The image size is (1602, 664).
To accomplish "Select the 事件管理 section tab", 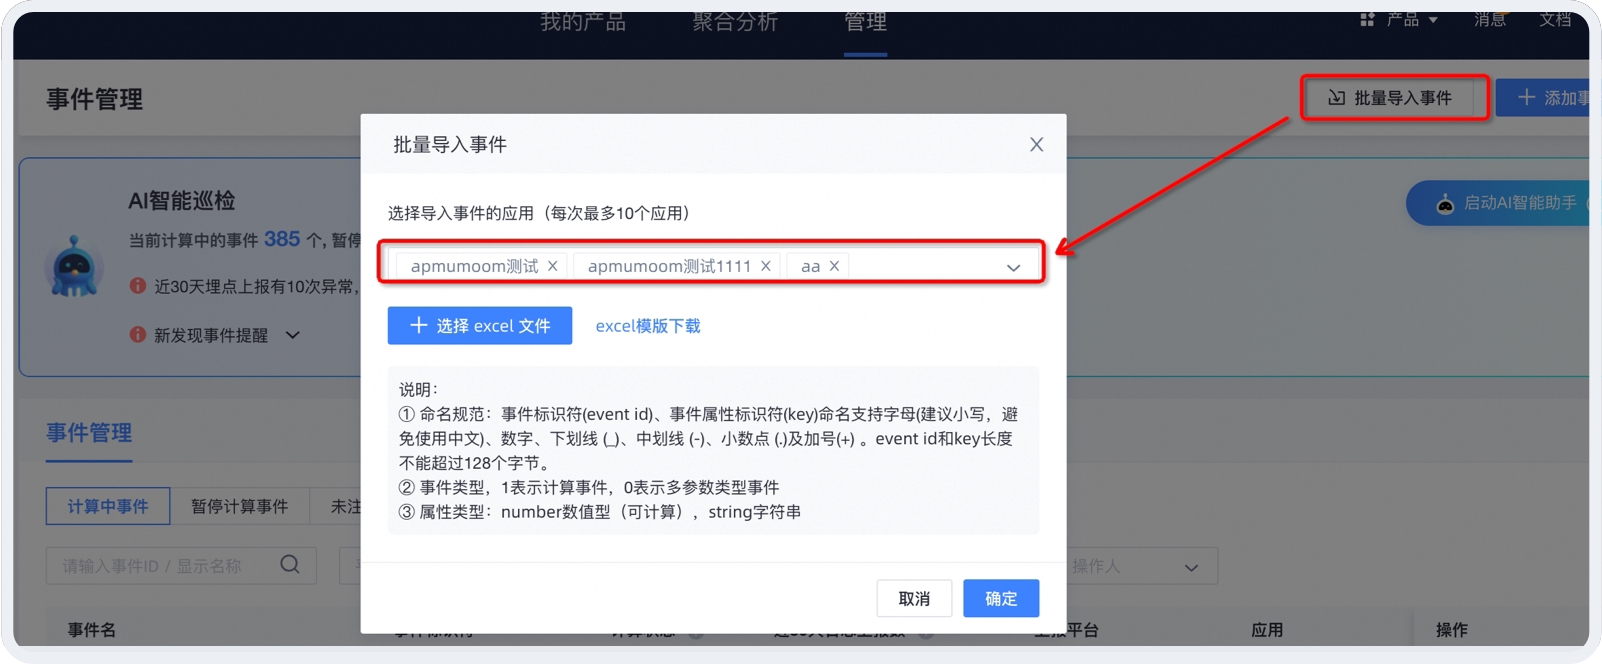I will 89,433.
